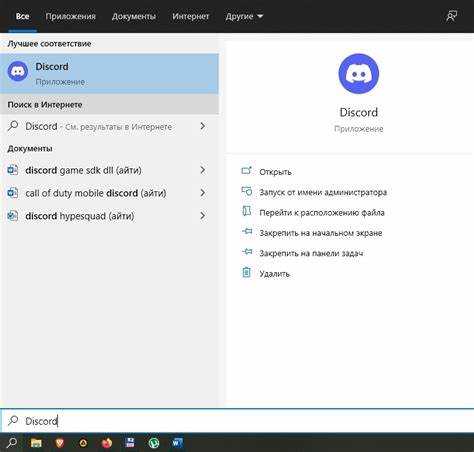Choose Перейти к расположению файла
This screenshot has height=452, width=474.
322,213
